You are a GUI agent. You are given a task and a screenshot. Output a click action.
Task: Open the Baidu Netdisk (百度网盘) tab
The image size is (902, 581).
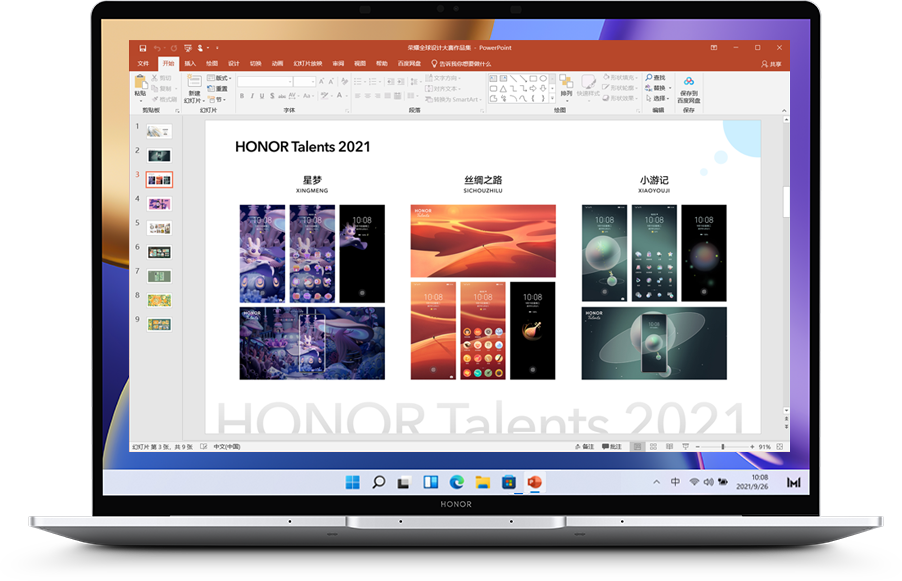(409, 63)
